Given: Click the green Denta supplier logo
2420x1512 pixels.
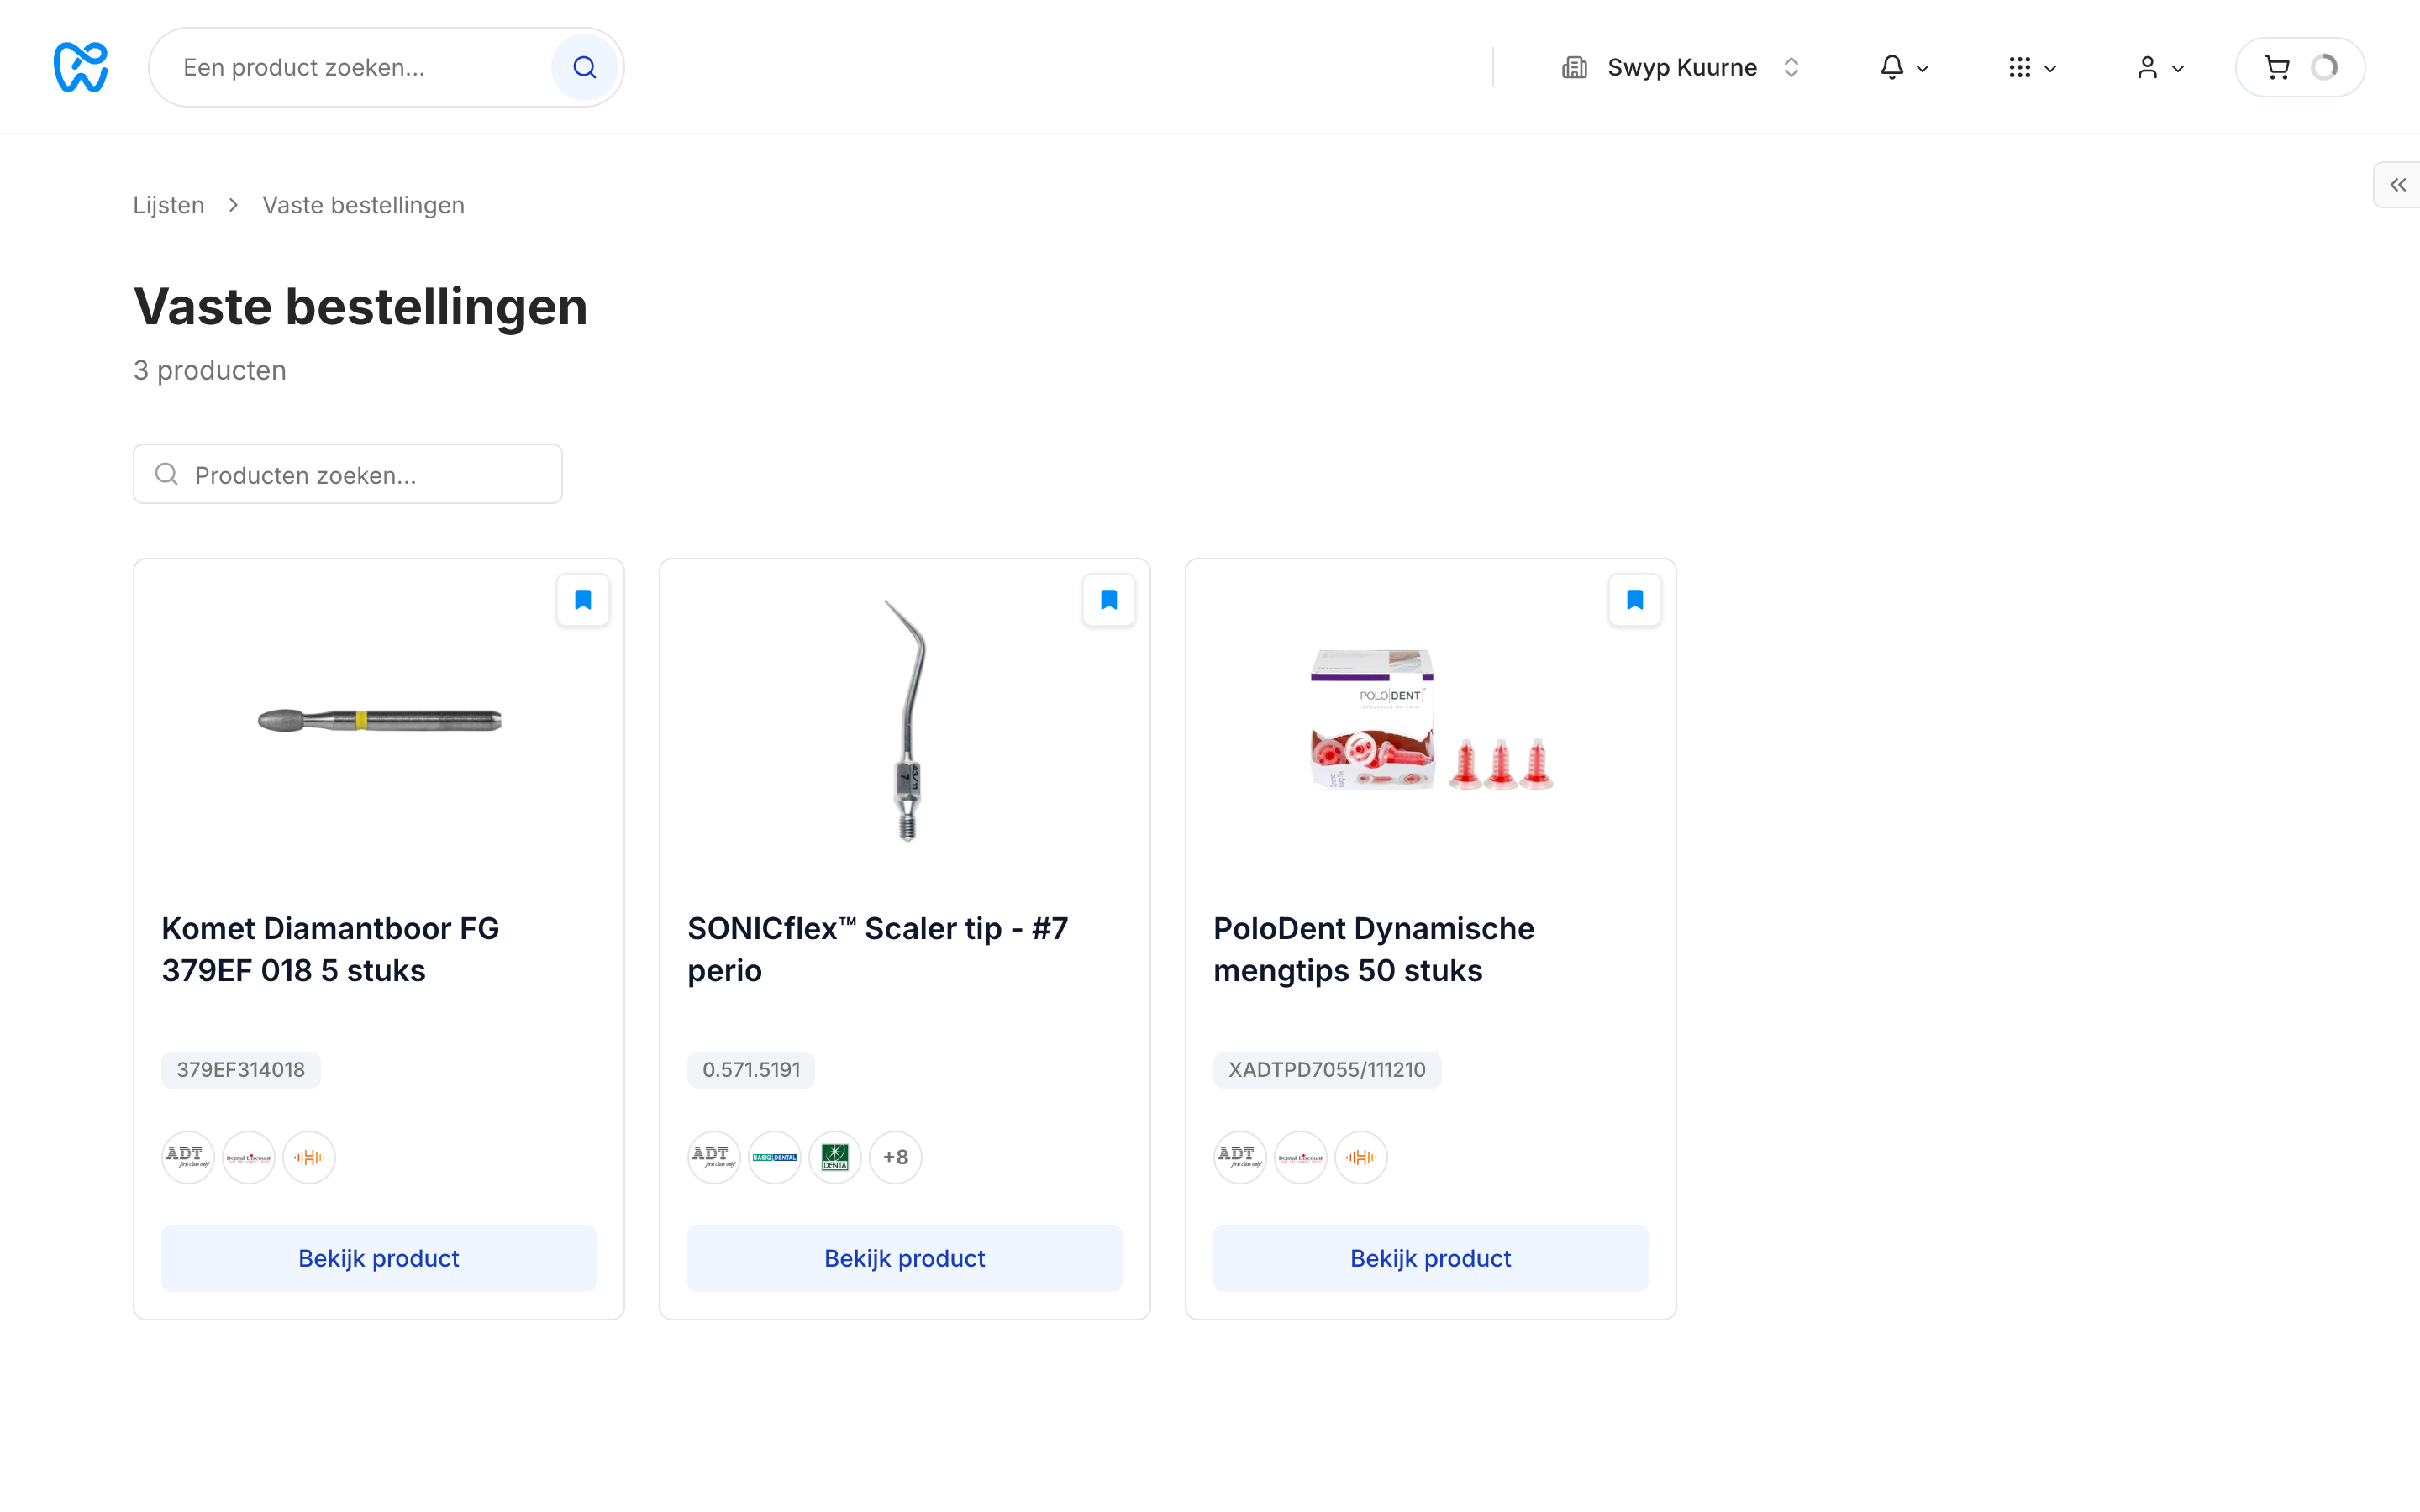Looking at the screenshot, I should pyautogui.click(x=835, y=1157).
